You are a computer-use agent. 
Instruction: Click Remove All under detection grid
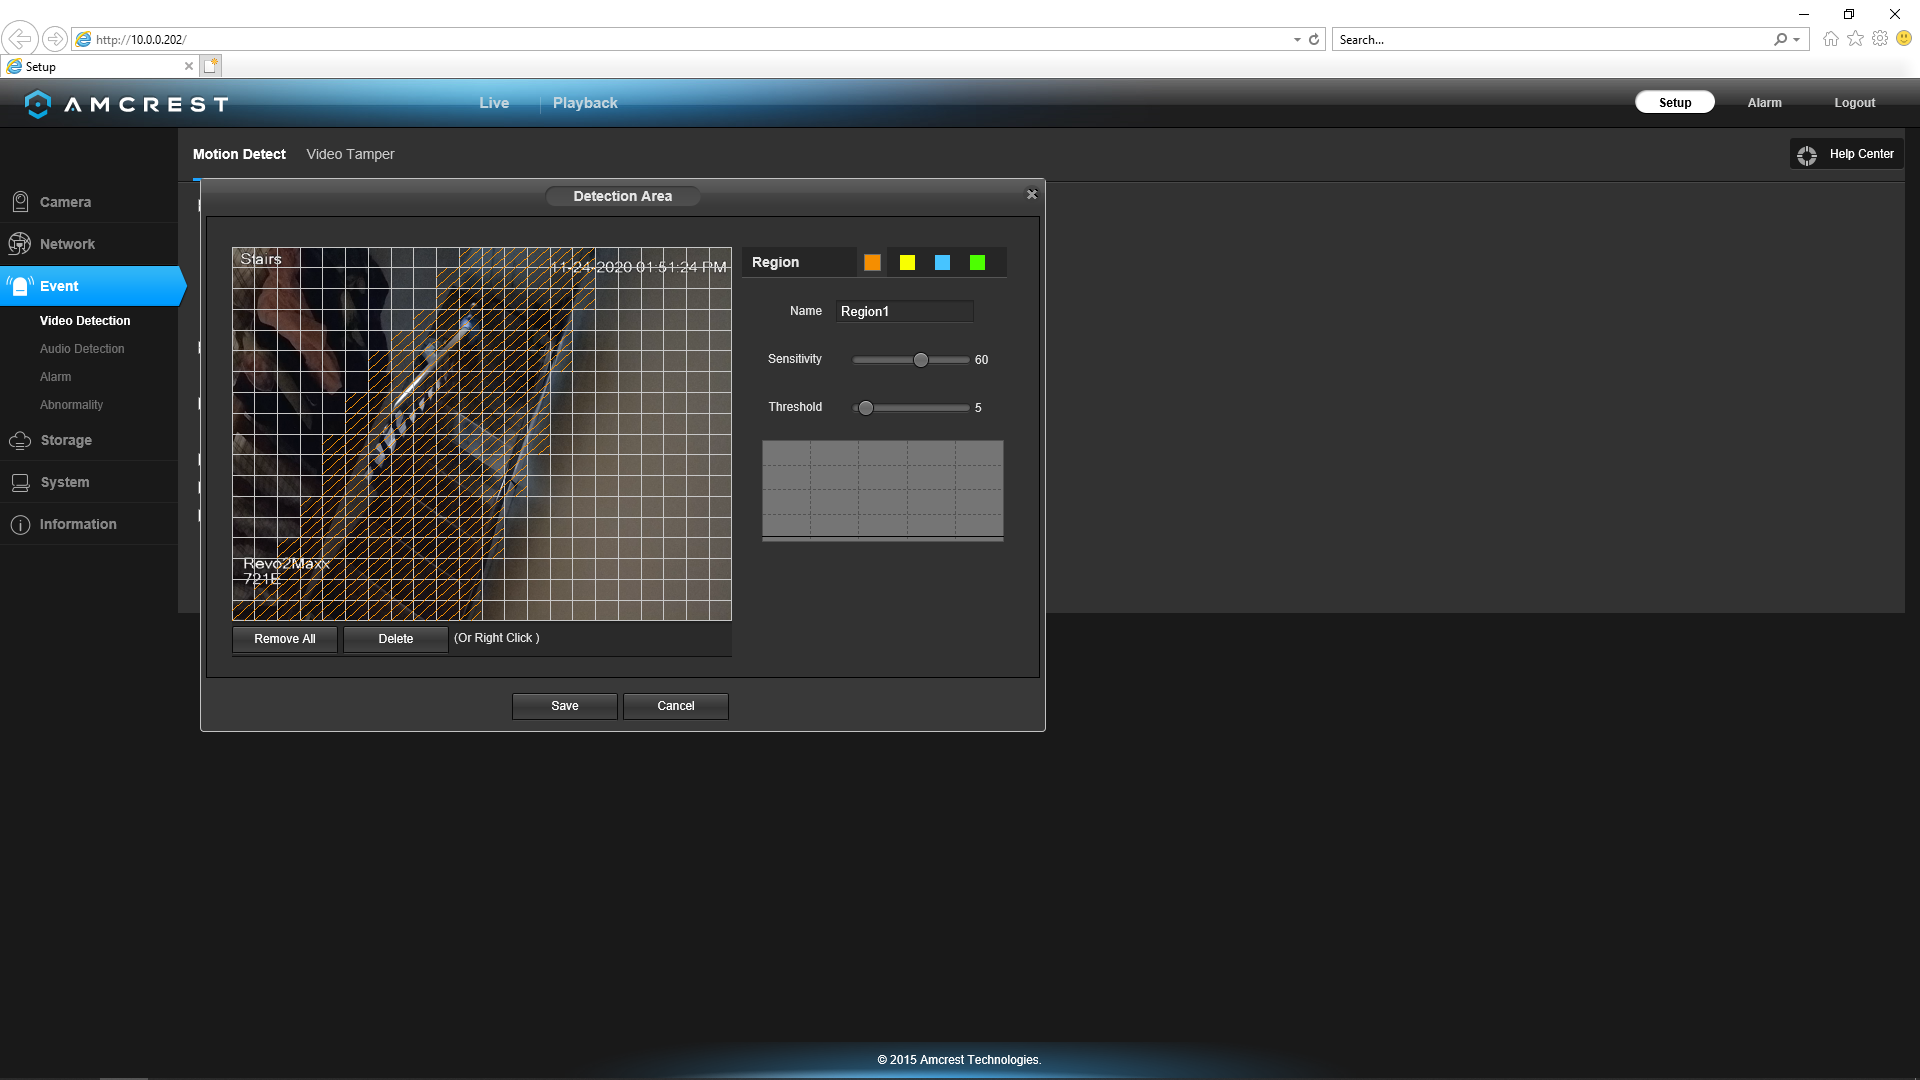tap(285, 639)
